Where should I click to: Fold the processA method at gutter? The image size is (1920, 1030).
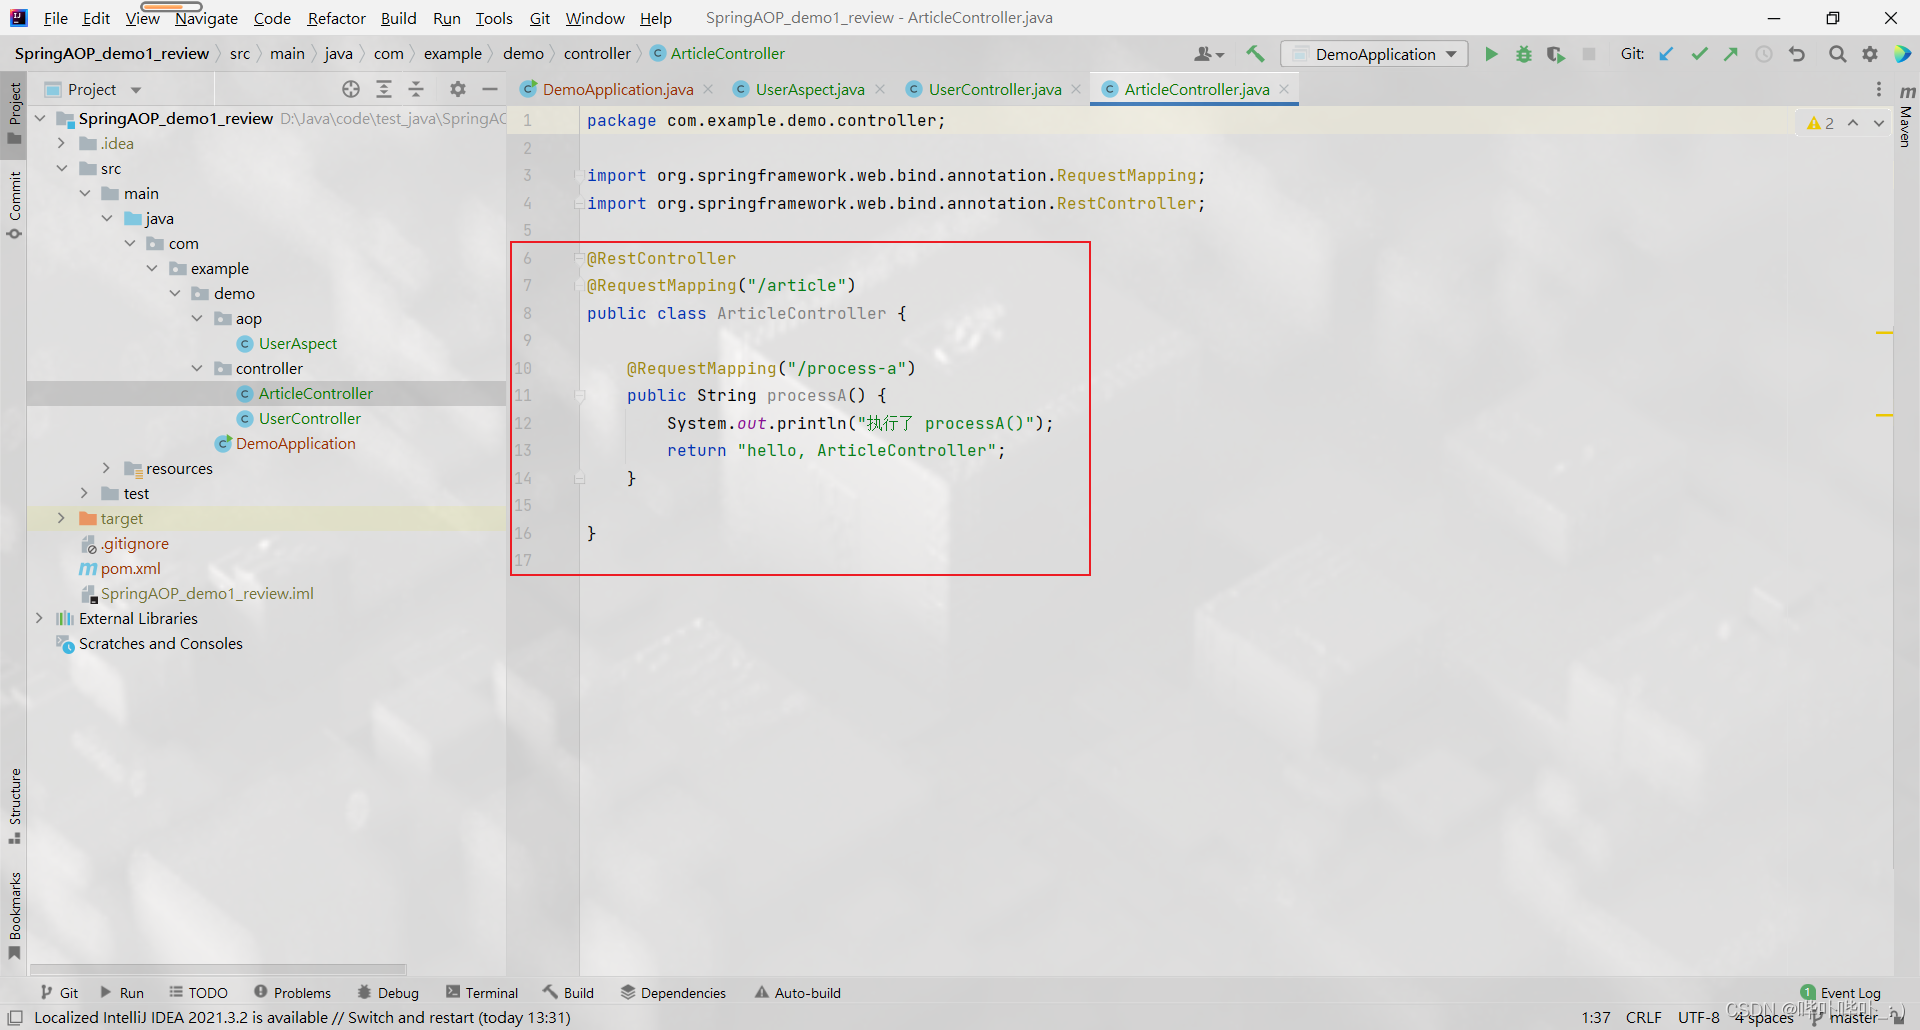click(x=579, y=396)
